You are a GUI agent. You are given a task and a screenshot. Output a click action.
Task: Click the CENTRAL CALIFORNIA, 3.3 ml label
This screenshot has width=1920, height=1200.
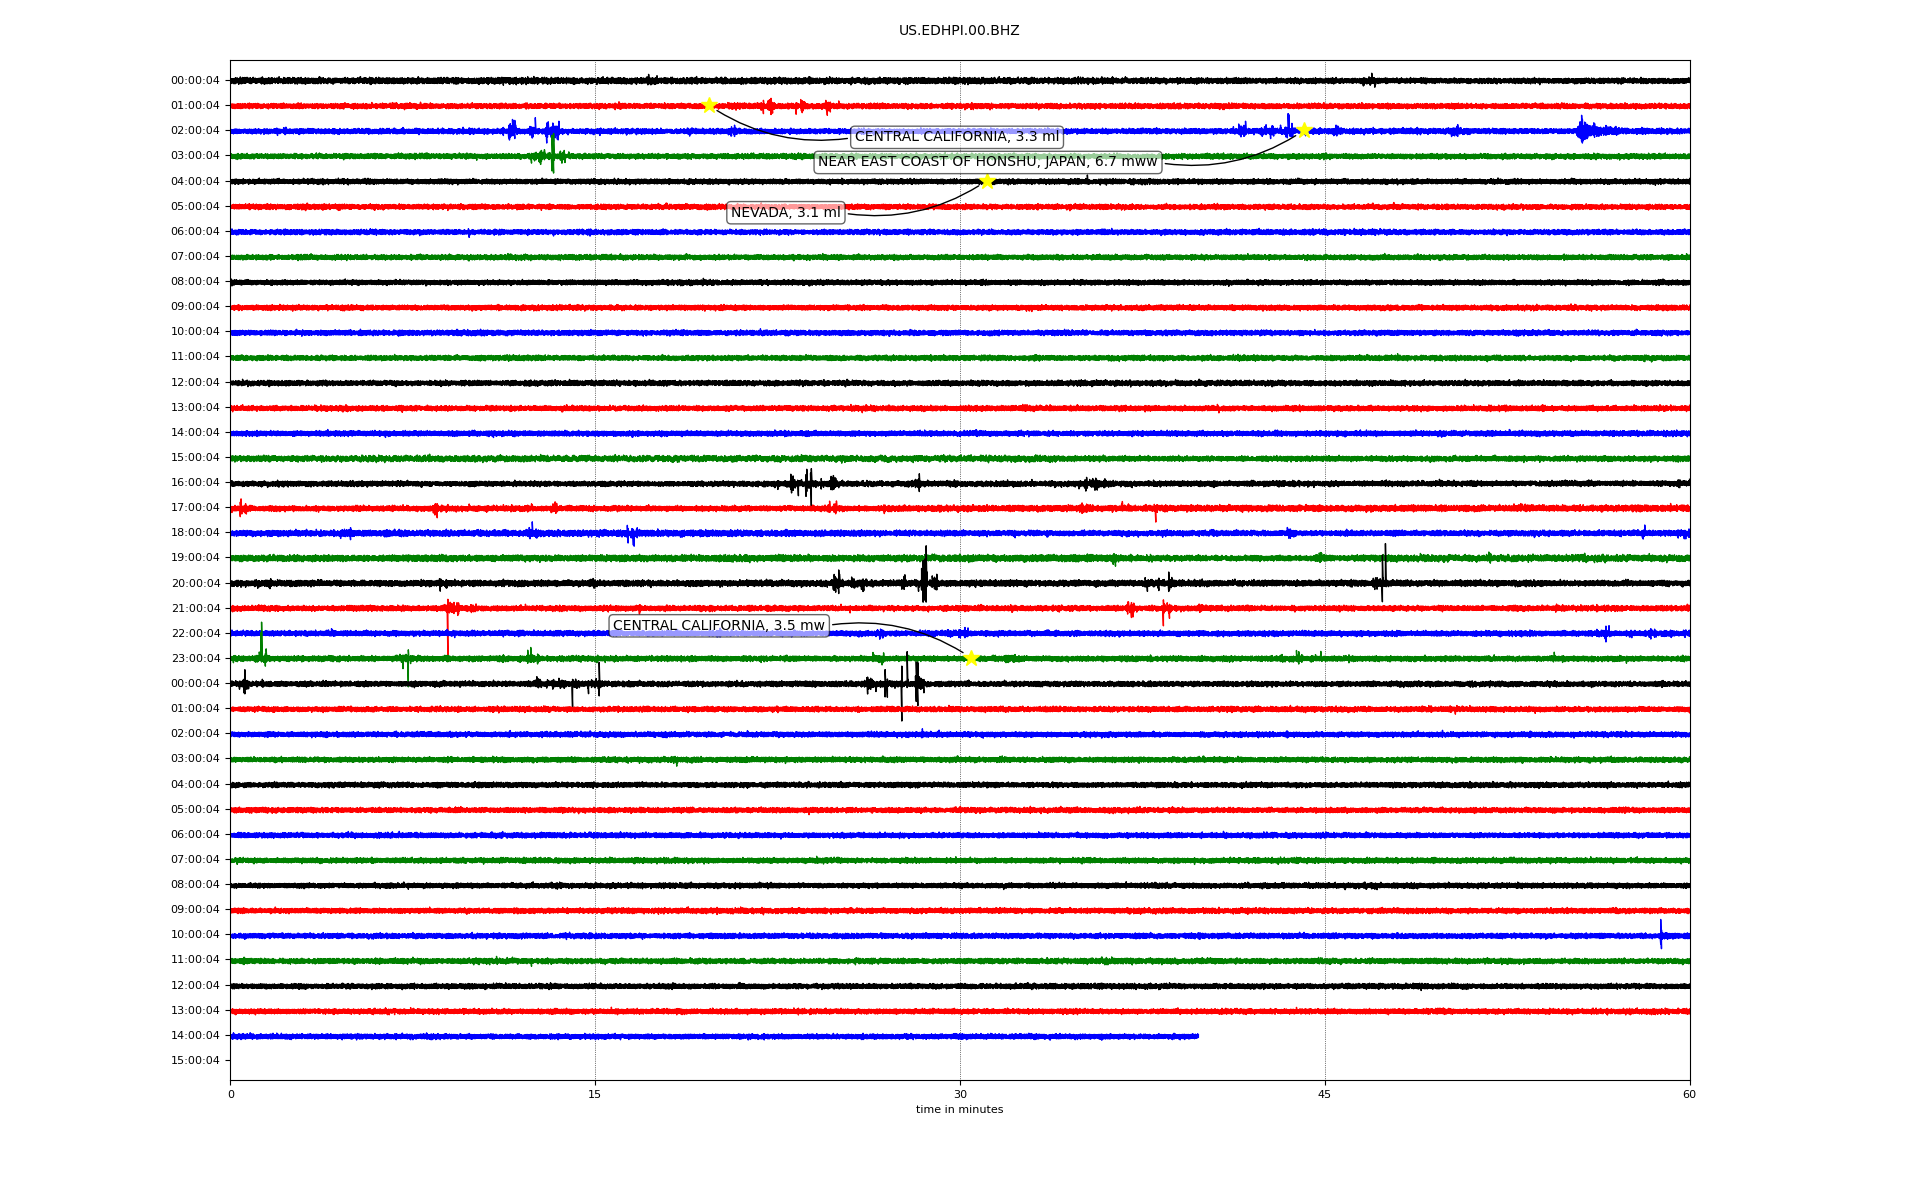[x=956, y=137]
